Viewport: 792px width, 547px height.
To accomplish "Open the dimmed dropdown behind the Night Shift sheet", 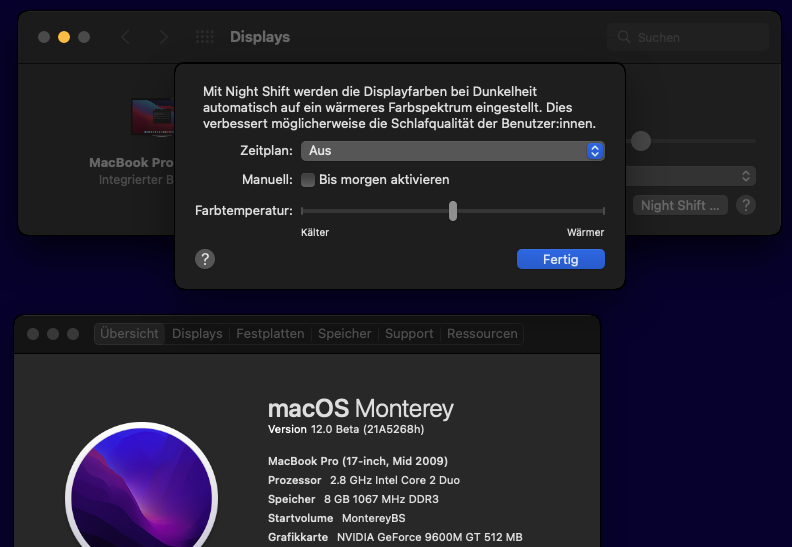I will 690,176.
